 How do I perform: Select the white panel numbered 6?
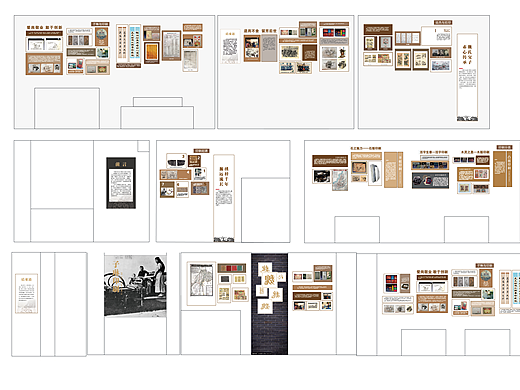(182, 190)
